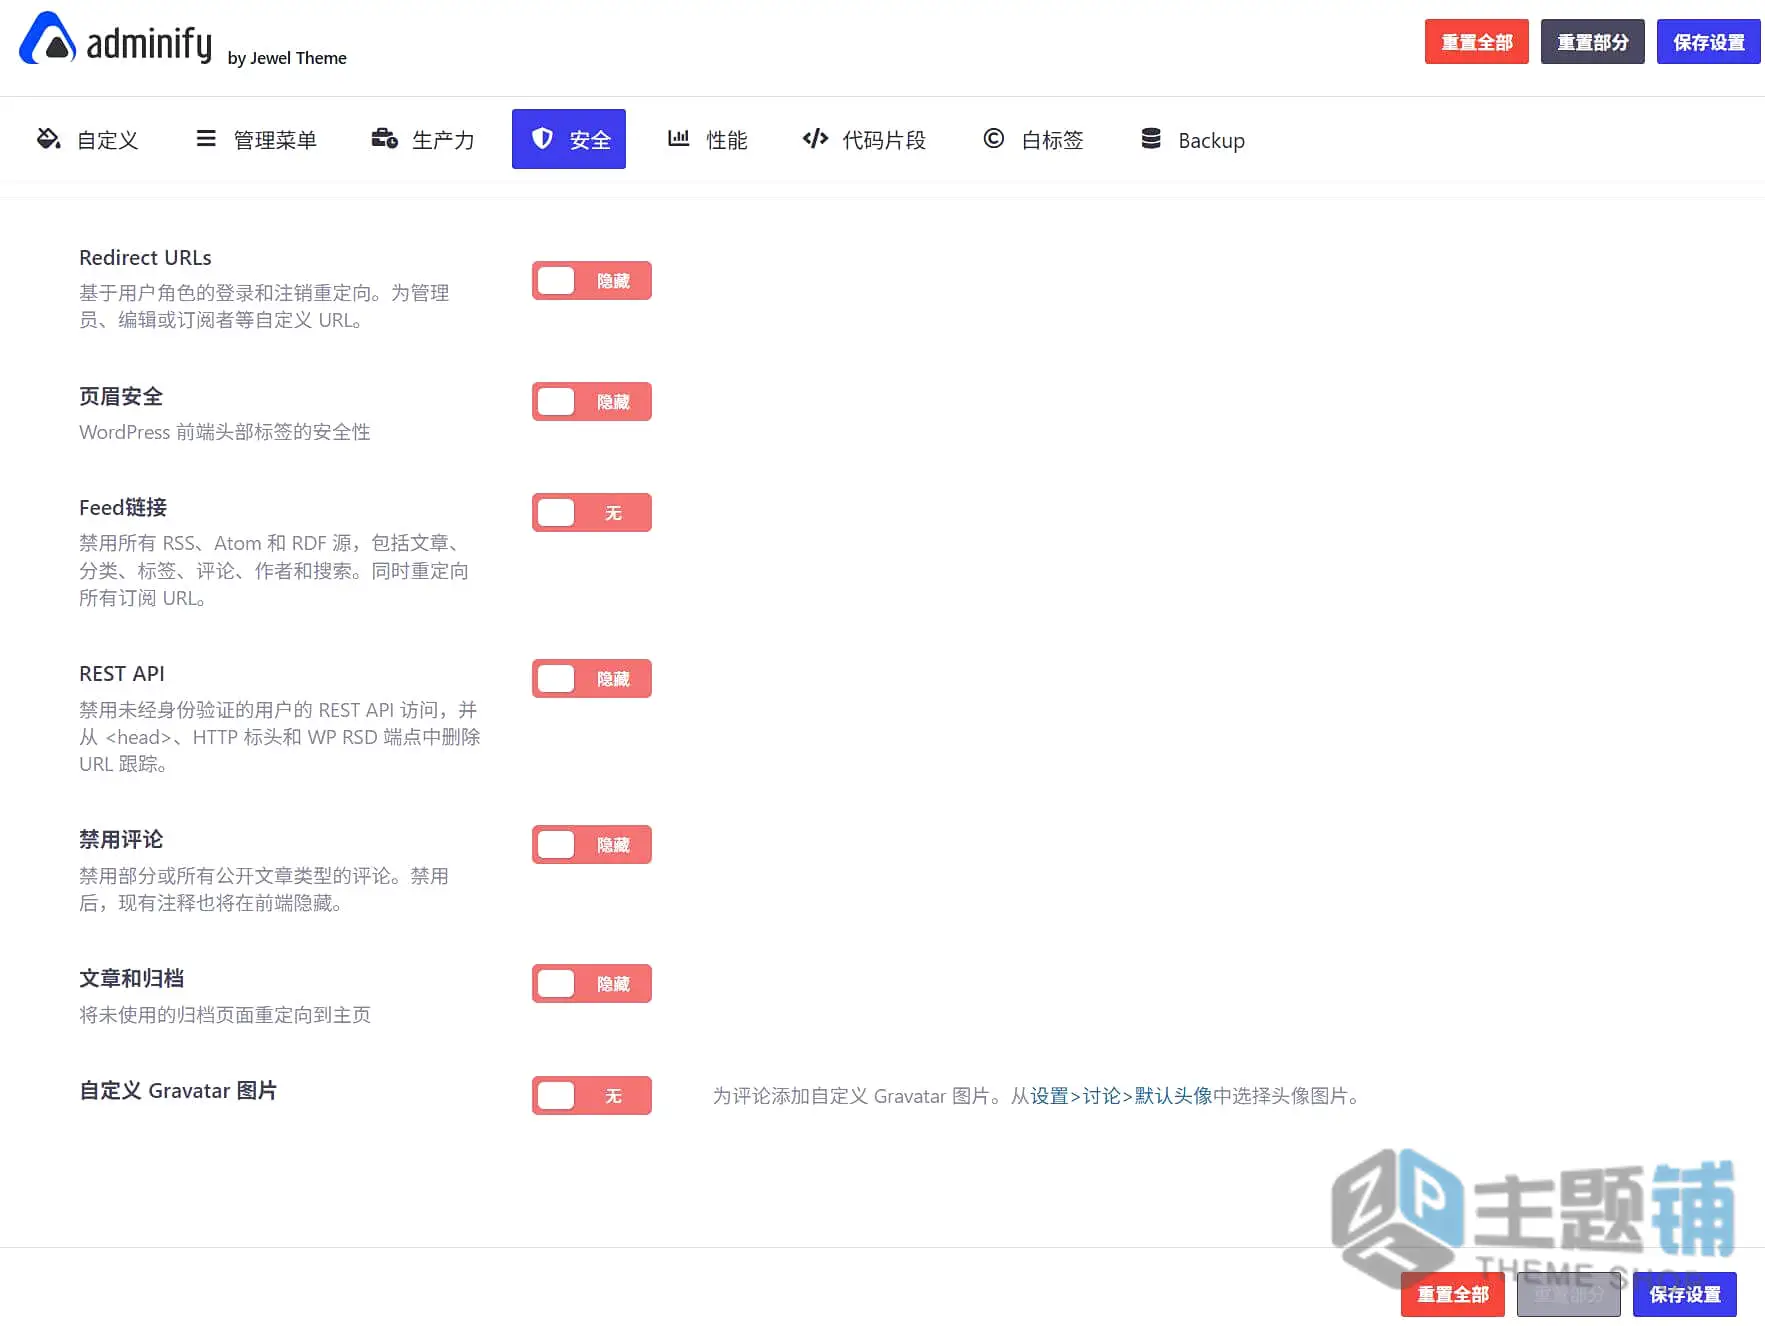
Task: Click the paint bucket icon beside 自定义
Action: 48,138
